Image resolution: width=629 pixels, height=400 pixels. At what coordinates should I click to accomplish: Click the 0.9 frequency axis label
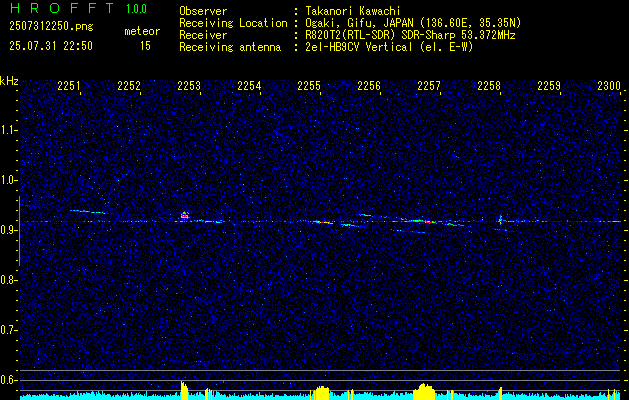pos(8,230)
